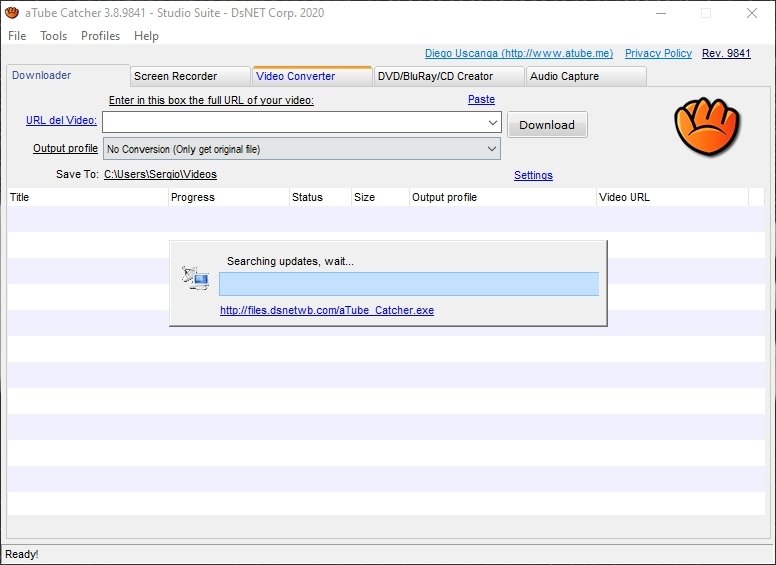
Task: Click the Rev. 9841 link
Action: (x=726, y=53)
